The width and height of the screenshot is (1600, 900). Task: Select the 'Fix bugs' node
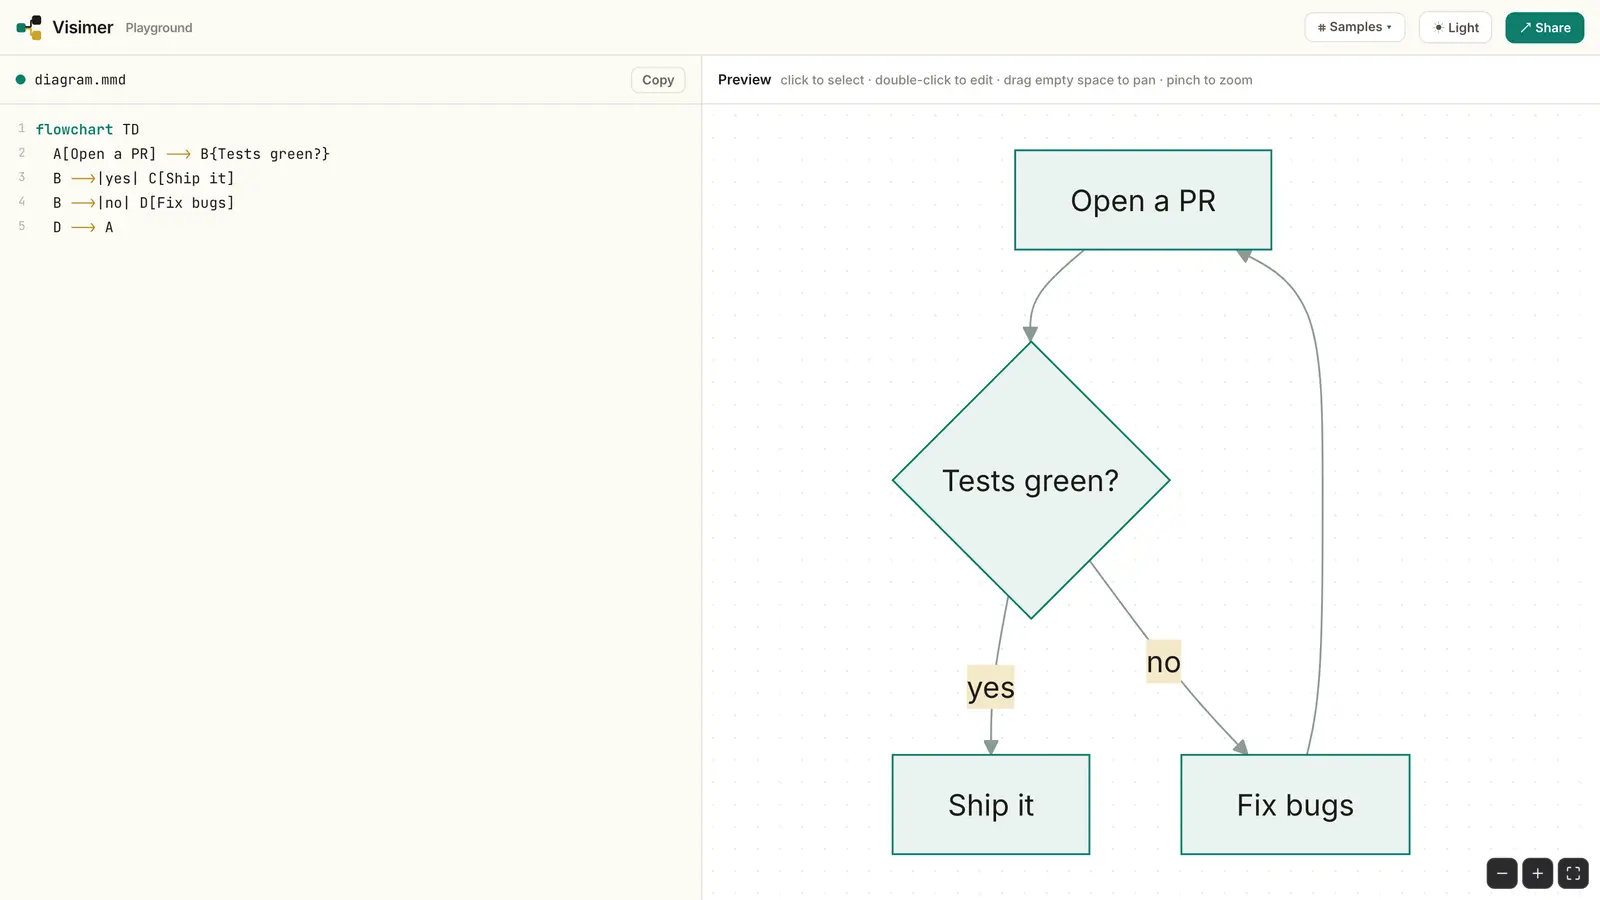[1295, 804]
